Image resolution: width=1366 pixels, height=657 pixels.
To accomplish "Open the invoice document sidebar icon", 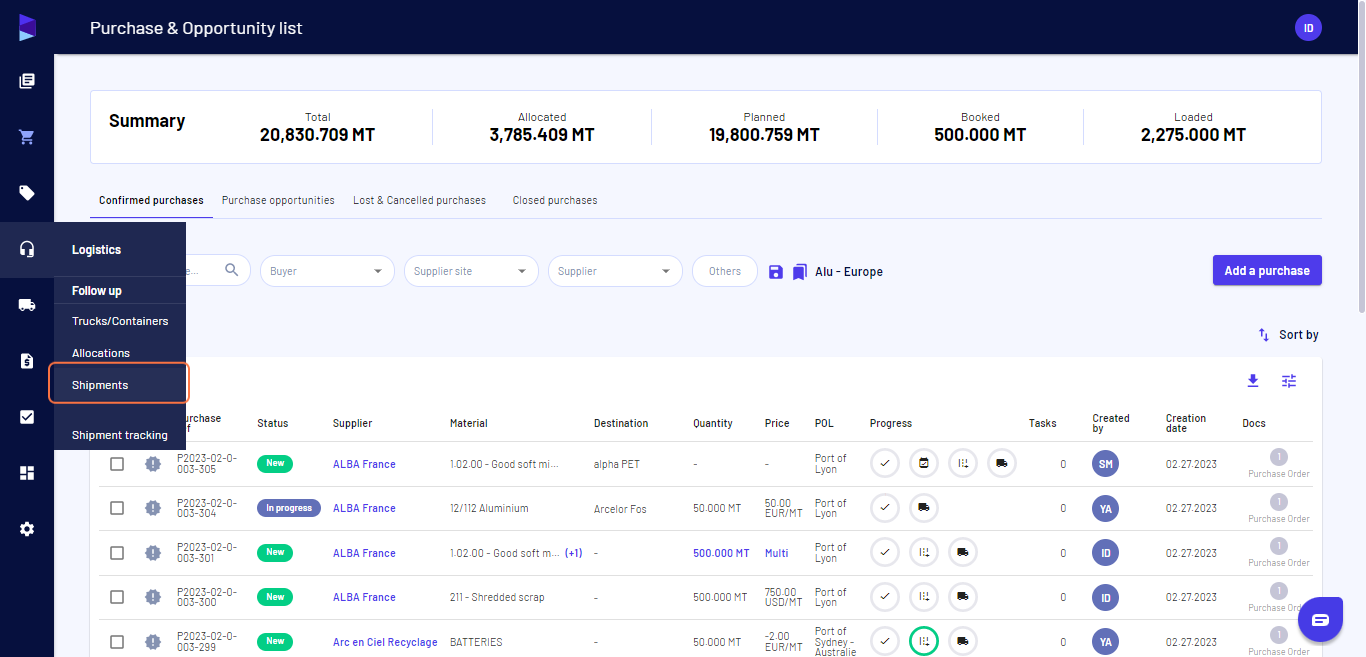I will [x=27, y=361].
